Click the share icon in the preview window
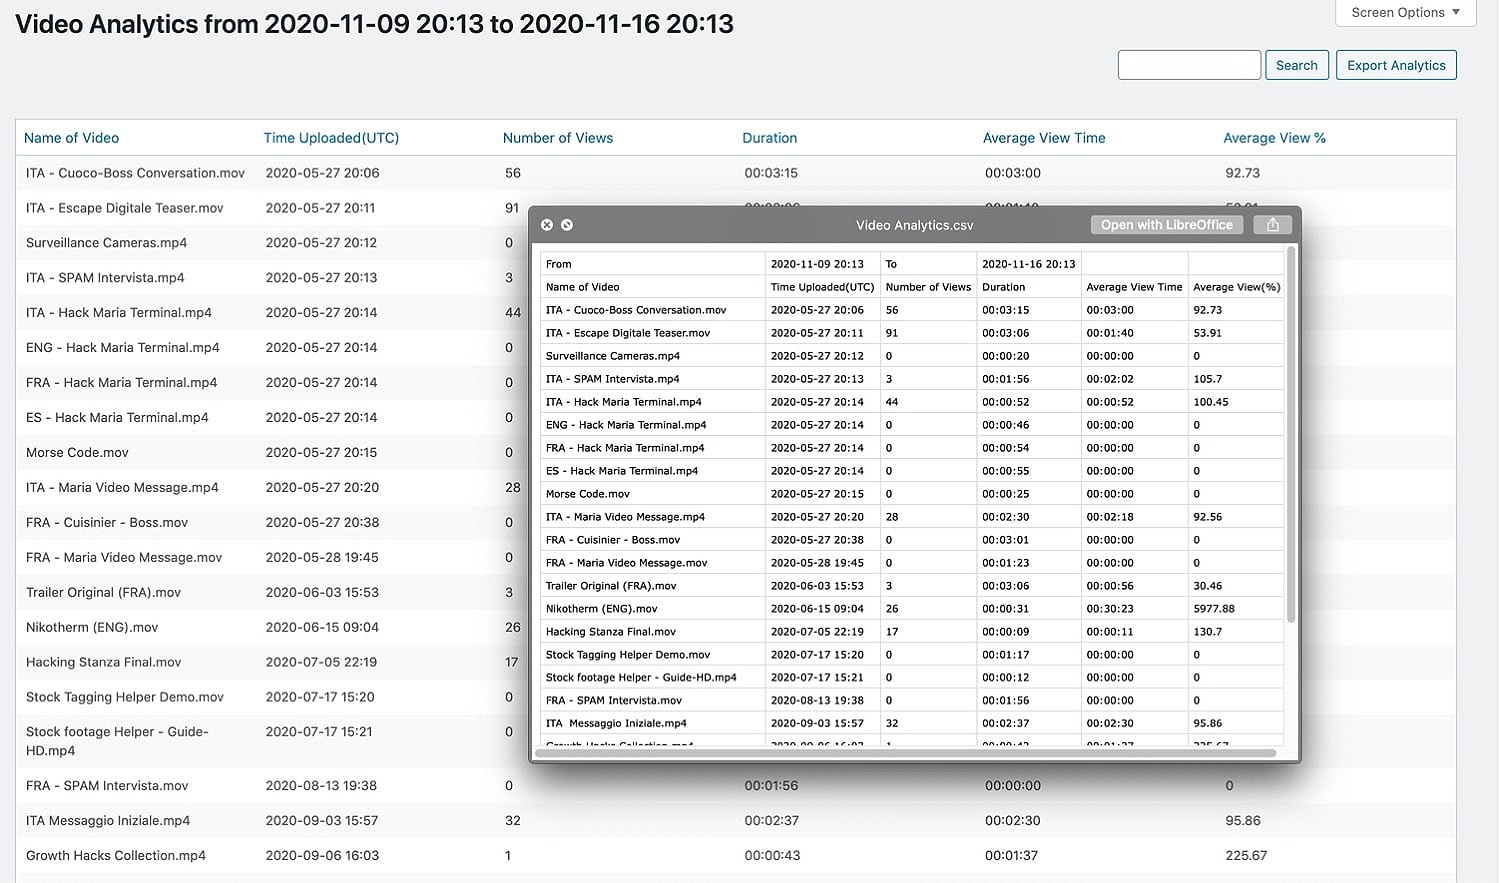Viewport: 1500px width, 883px height. [x=1272, y=225]
